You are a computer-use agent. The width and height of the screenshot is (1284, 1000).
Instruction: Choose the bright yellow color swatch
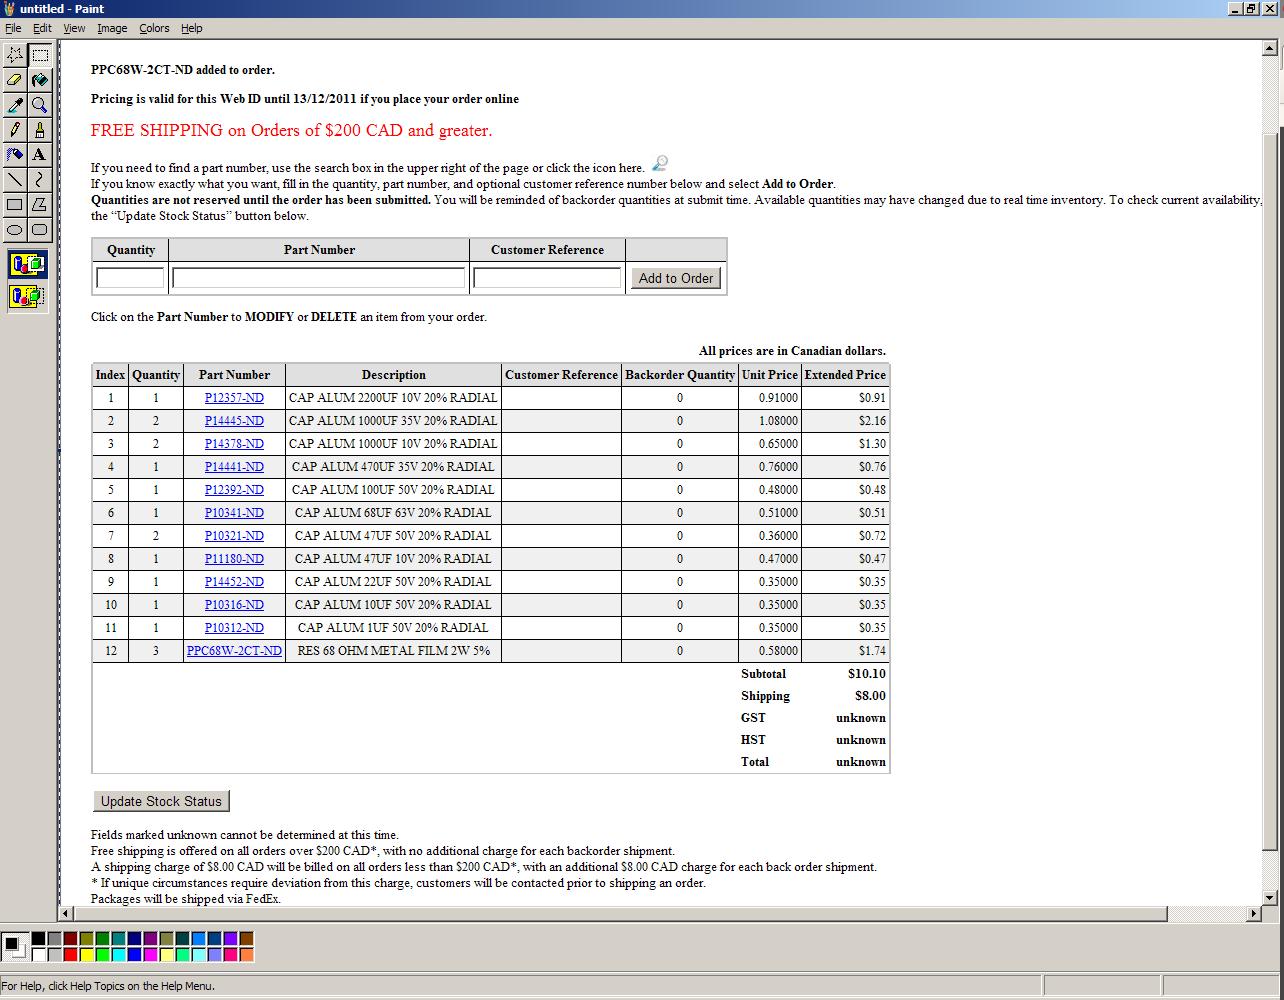(86, 954)
